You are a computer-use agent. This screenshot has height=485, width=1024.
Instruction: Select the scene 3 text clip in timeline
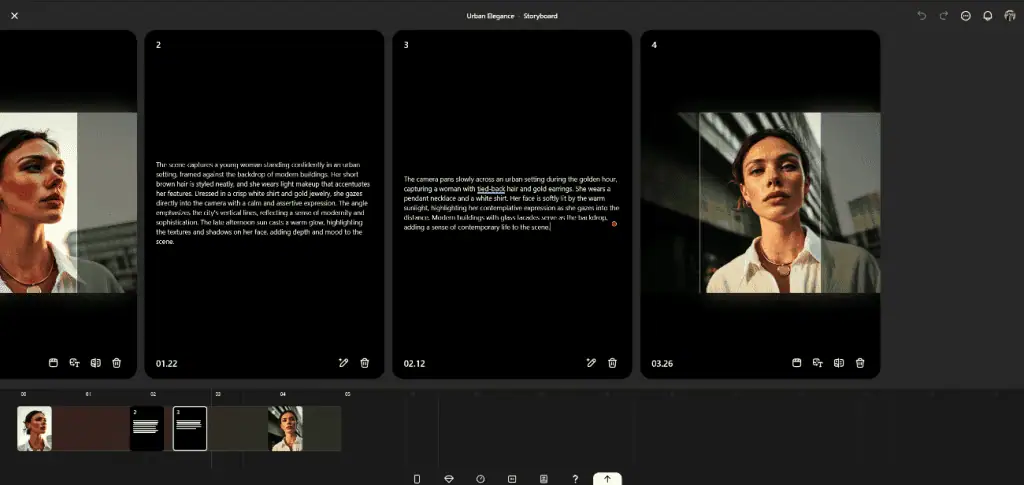190,428
